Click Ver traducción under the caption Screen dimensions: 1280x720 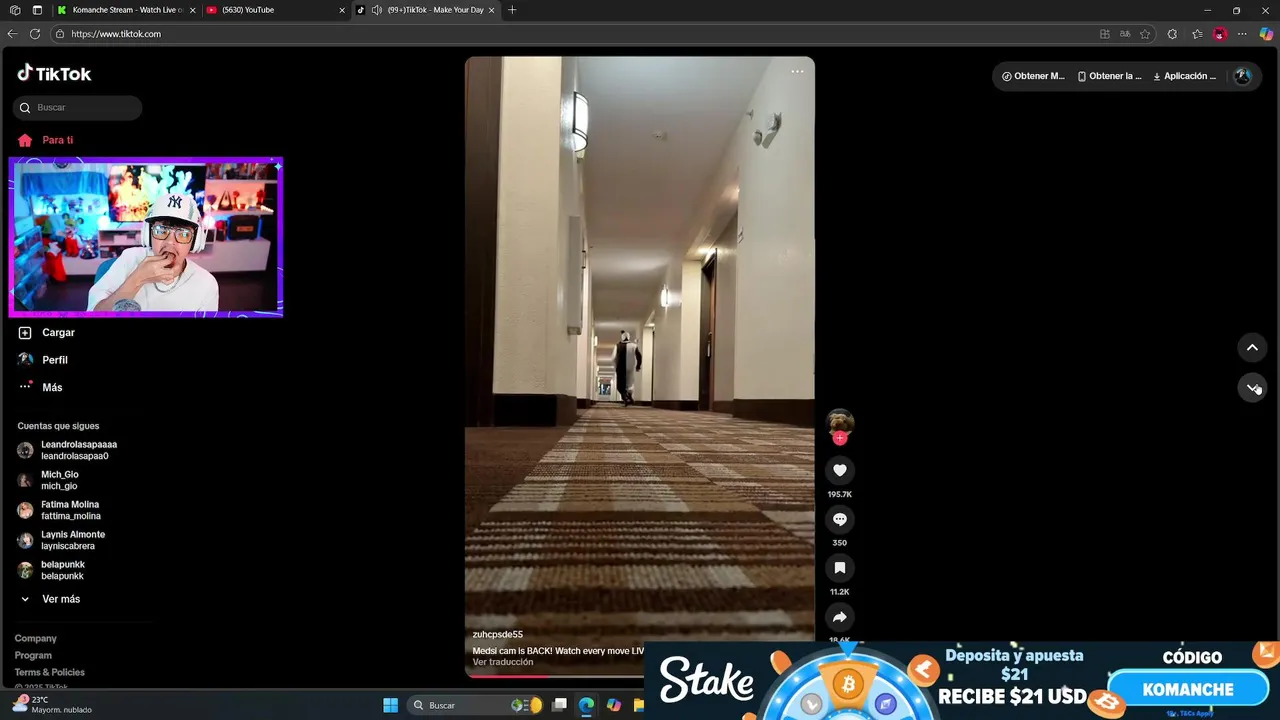(503, 662)
